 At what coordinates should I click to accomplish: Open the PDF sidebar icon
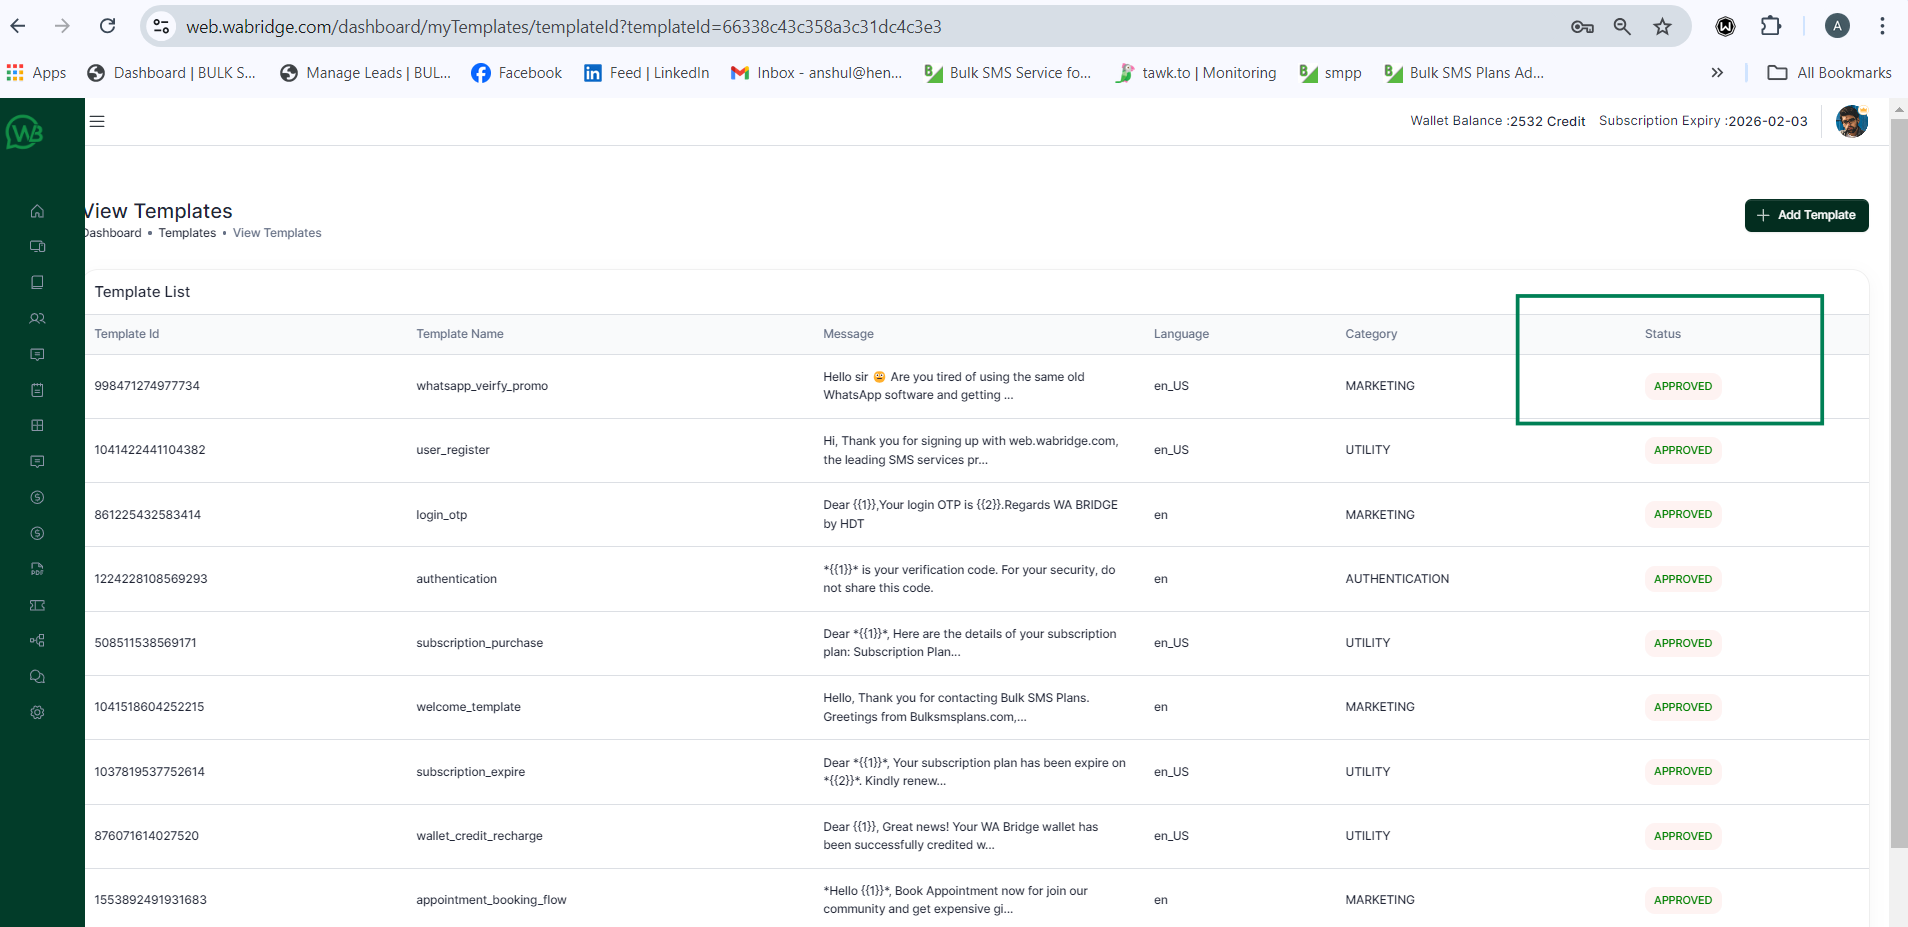click(37, 569)
